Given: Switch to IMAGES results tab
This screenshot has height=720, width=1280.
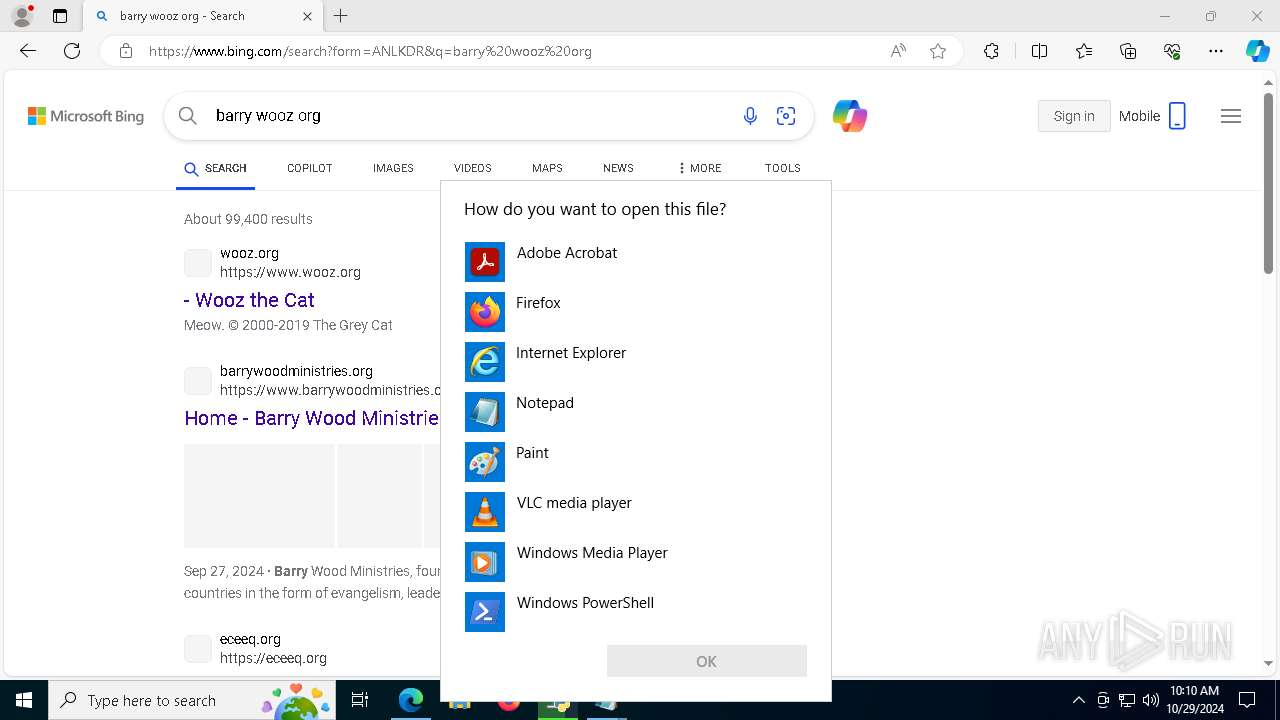Looking at the screenshot, I should pos(393,168).
